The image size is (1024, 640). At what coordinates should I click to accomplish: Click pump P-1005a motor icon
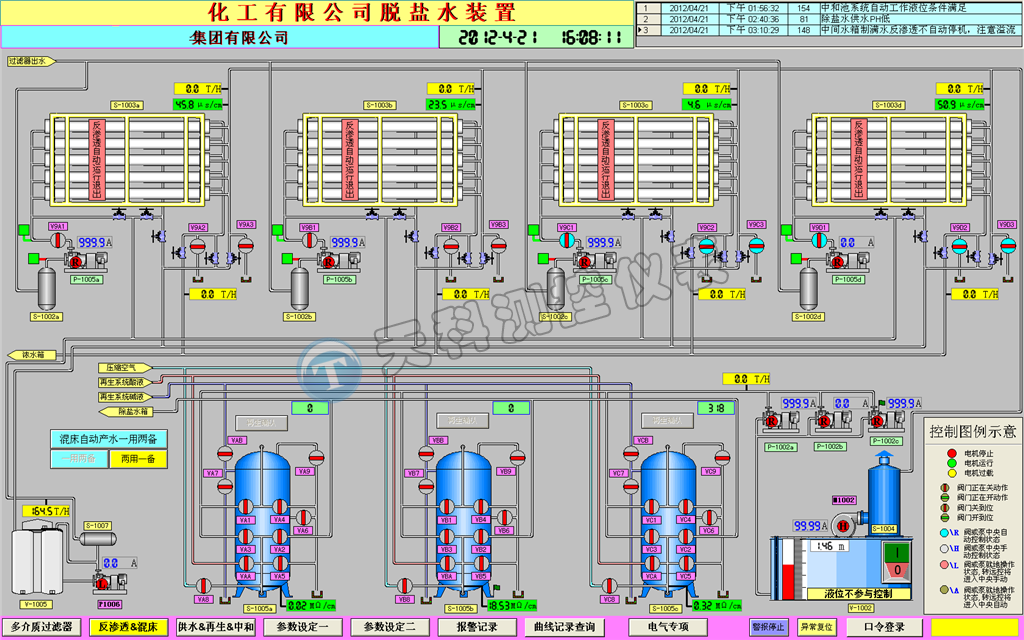[74, 261]
